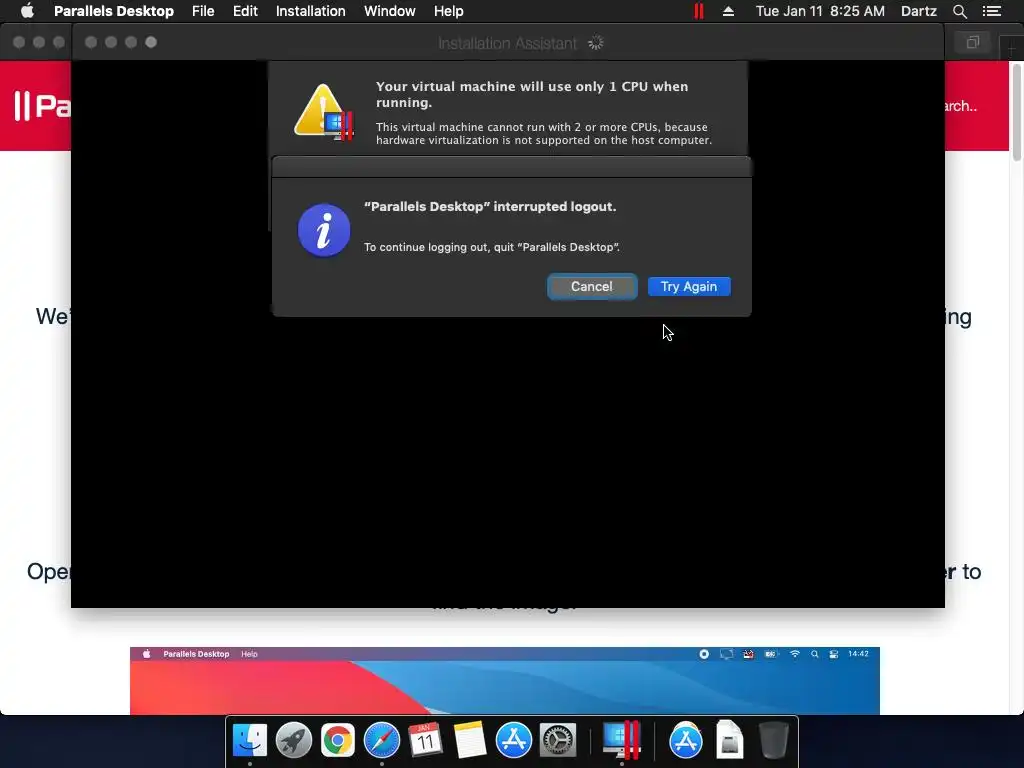The width and height of the screenshot is (1024, 768).
Task: Click the warning icon in CPU alert
Action: pos(324,112)
